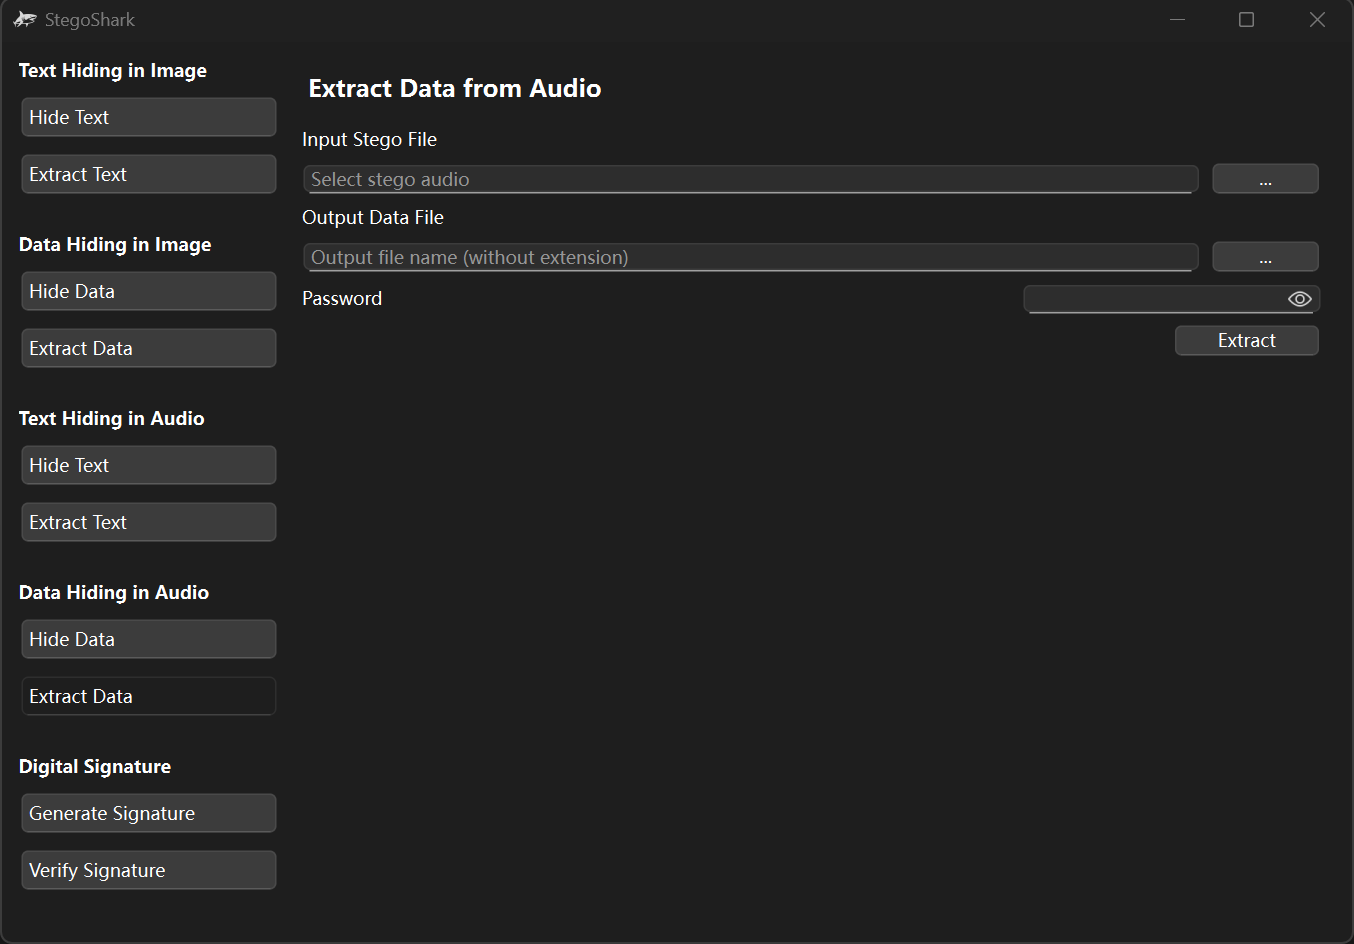Image resolution: width=1354 pixels, height=944 pixels.
Task: Click the Extract button
Action: pos(1246,340)
